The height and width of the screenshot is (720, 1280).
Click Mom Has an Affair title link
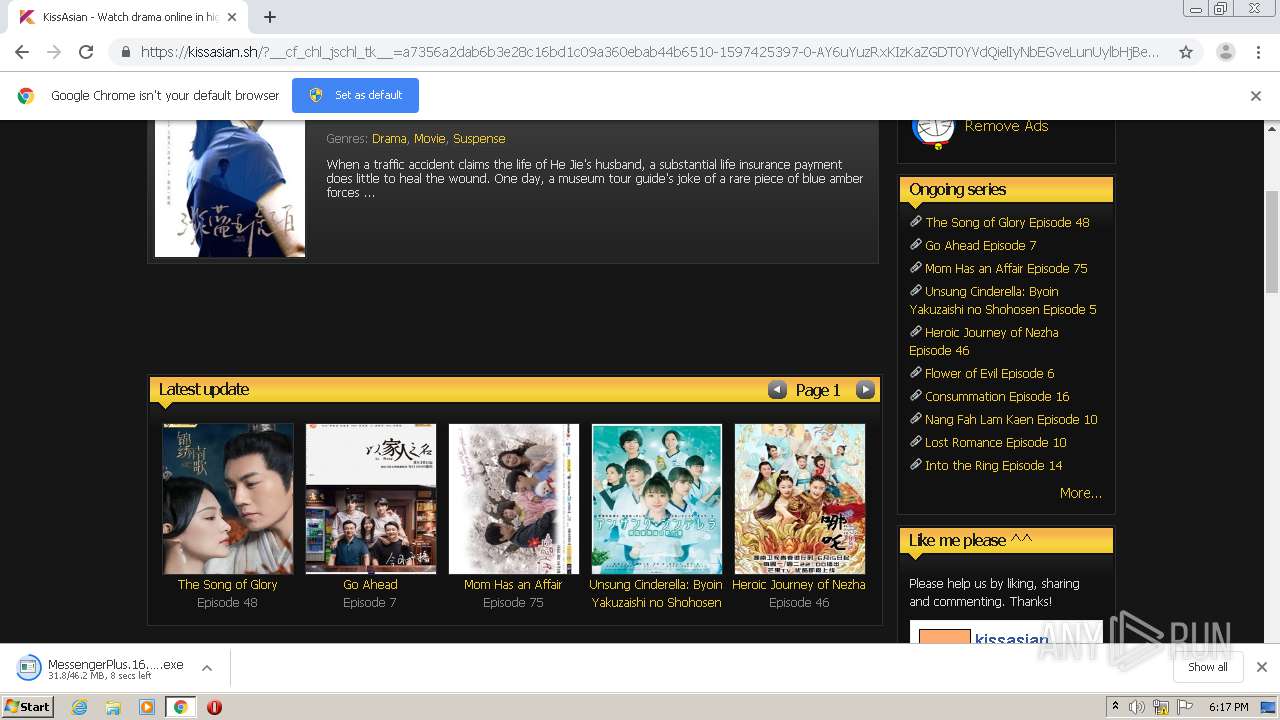click(513, 584)
